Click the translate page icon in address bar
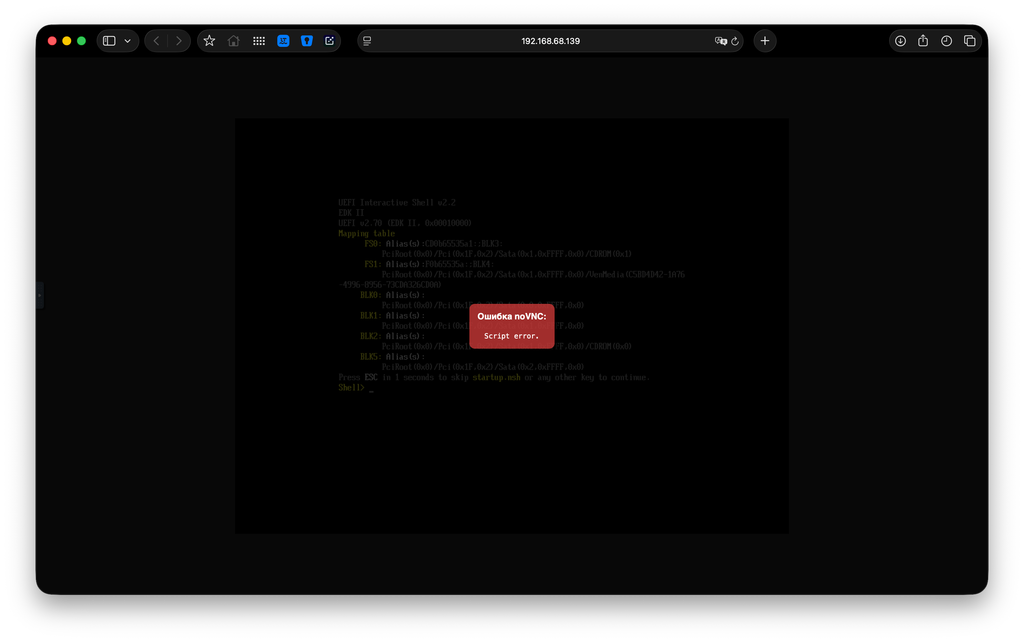The height and width of the screenshot is (642, 1024). pos(720,40)
